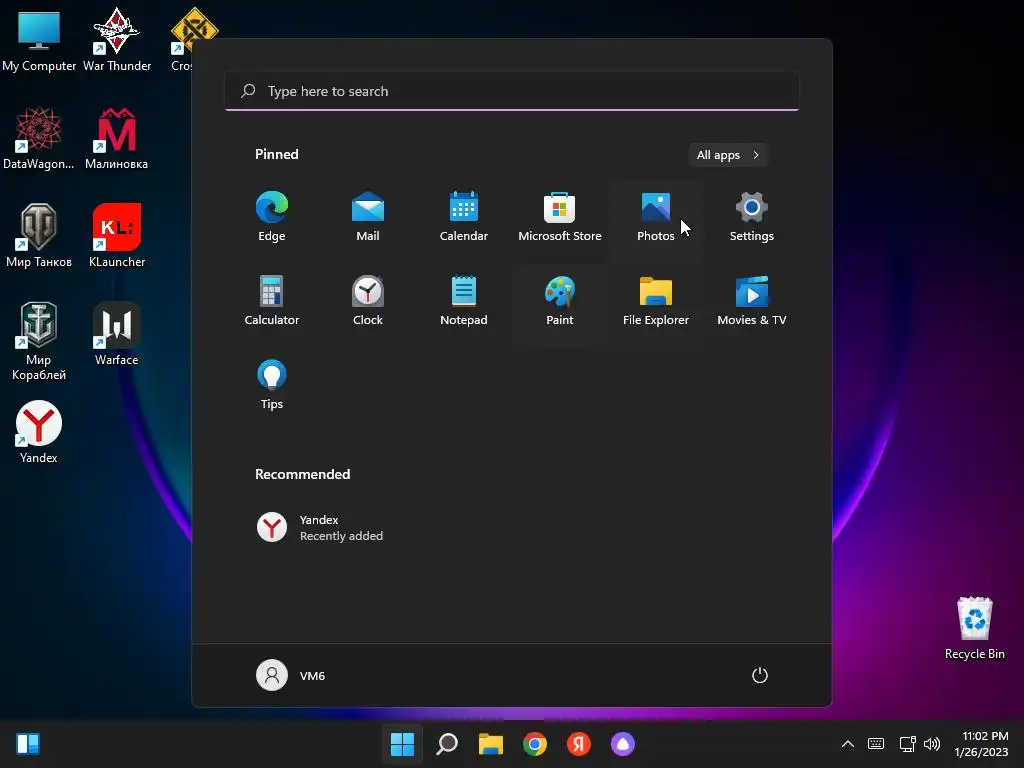The height and width of the screenshot is (768, 1024).
Task: Select the Recycle Bin icon
Action: coord(974,628)
